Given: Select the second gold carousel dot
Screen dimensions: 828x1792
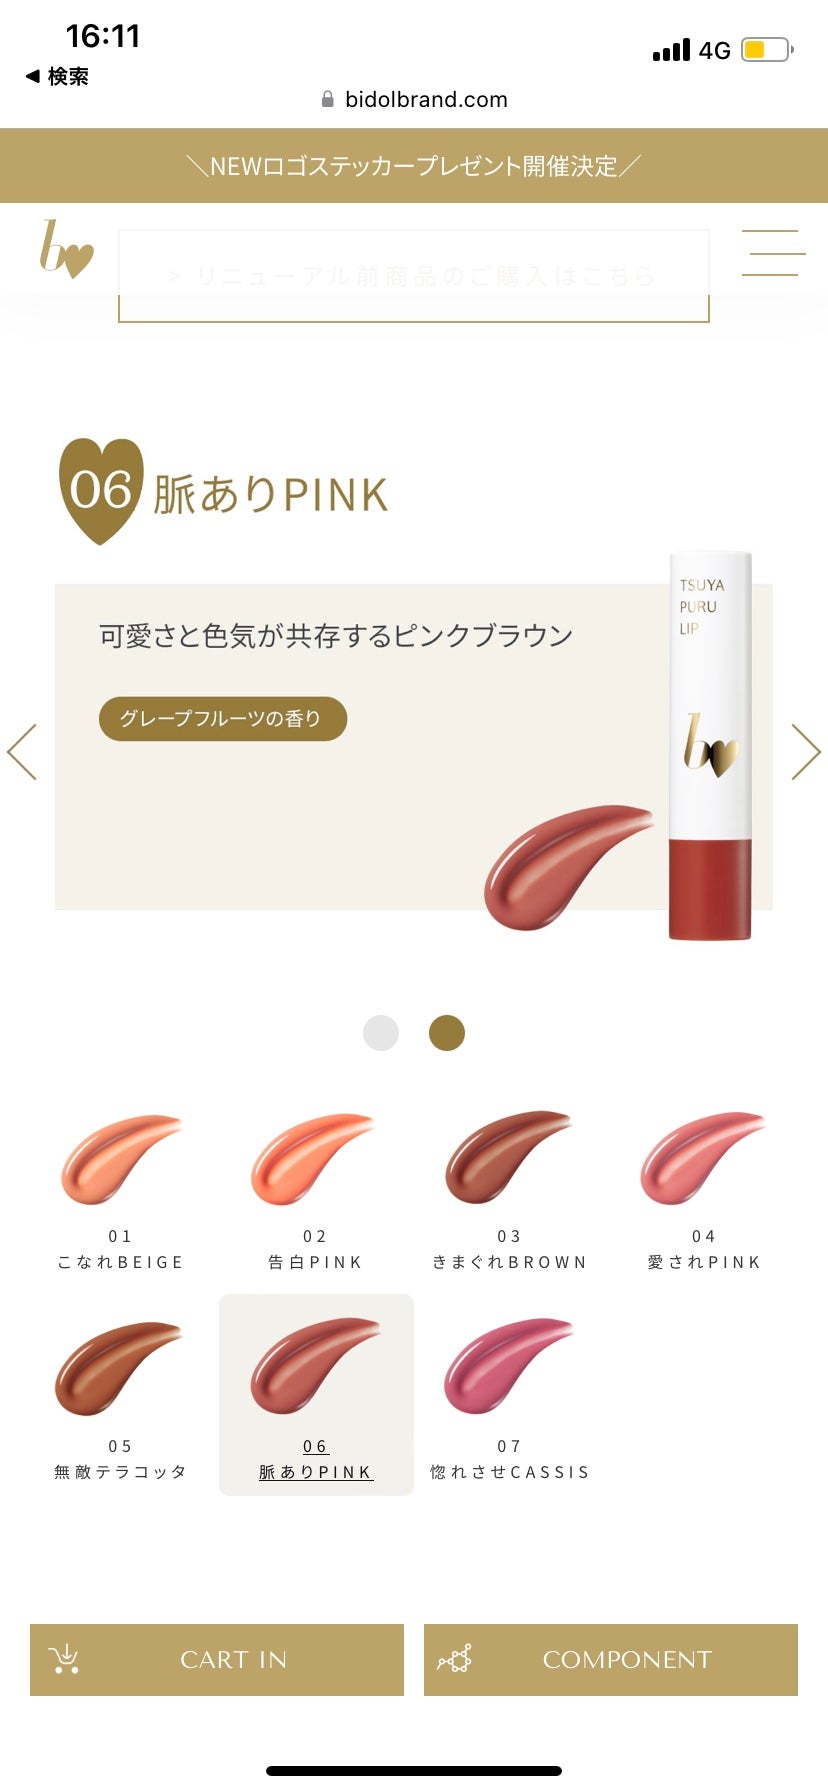Looking at the screenshot, I should [x=447, y=1033].
